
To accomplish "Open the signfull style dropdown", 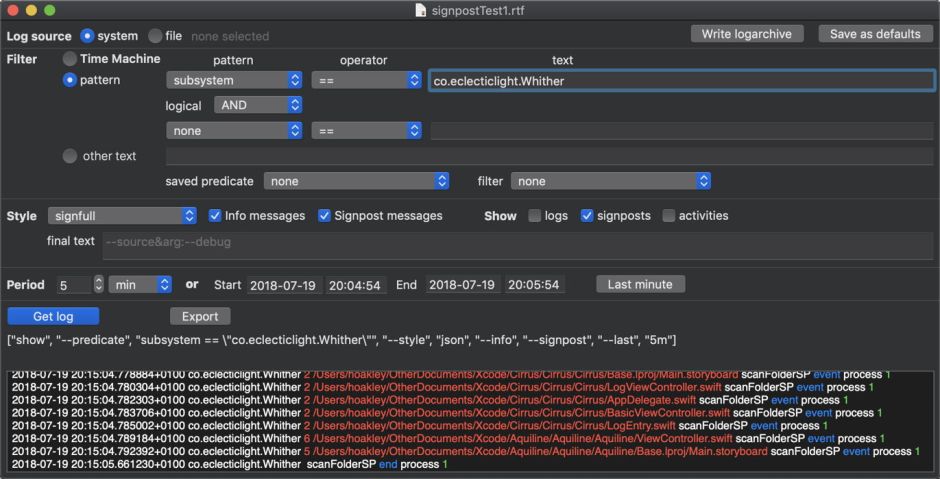I will (122, 216).
